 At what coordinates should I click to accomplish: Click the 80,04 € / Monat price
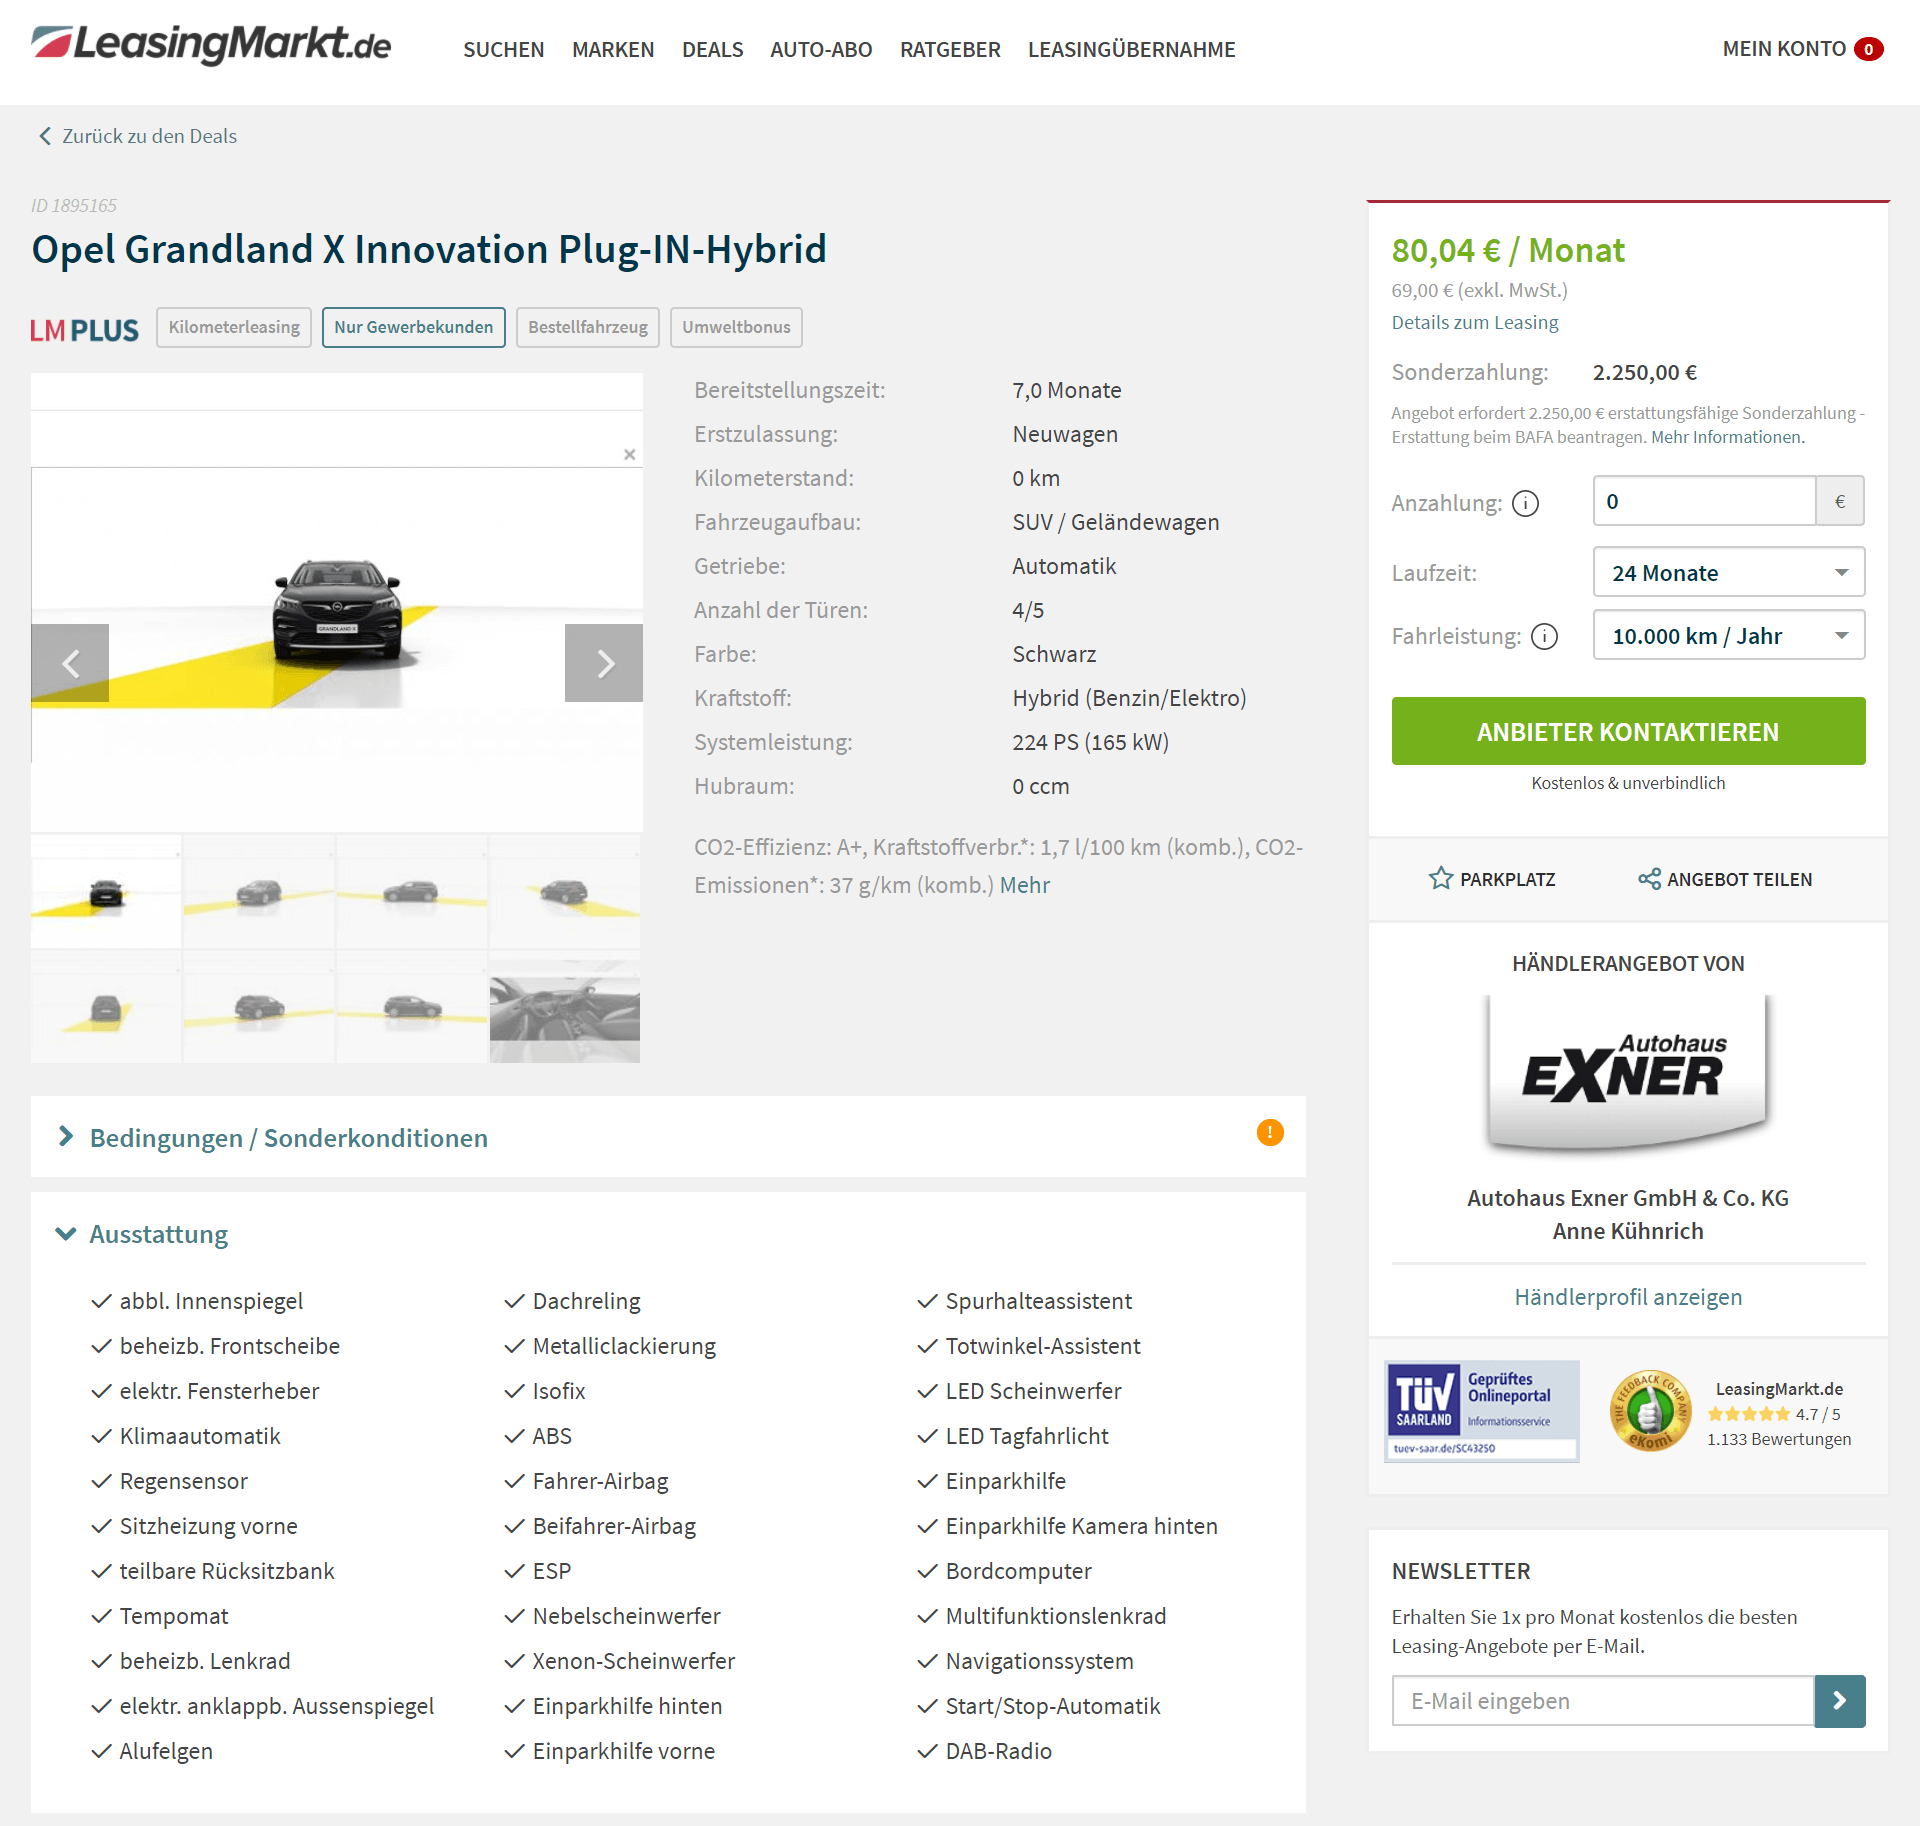[1507, 250]
